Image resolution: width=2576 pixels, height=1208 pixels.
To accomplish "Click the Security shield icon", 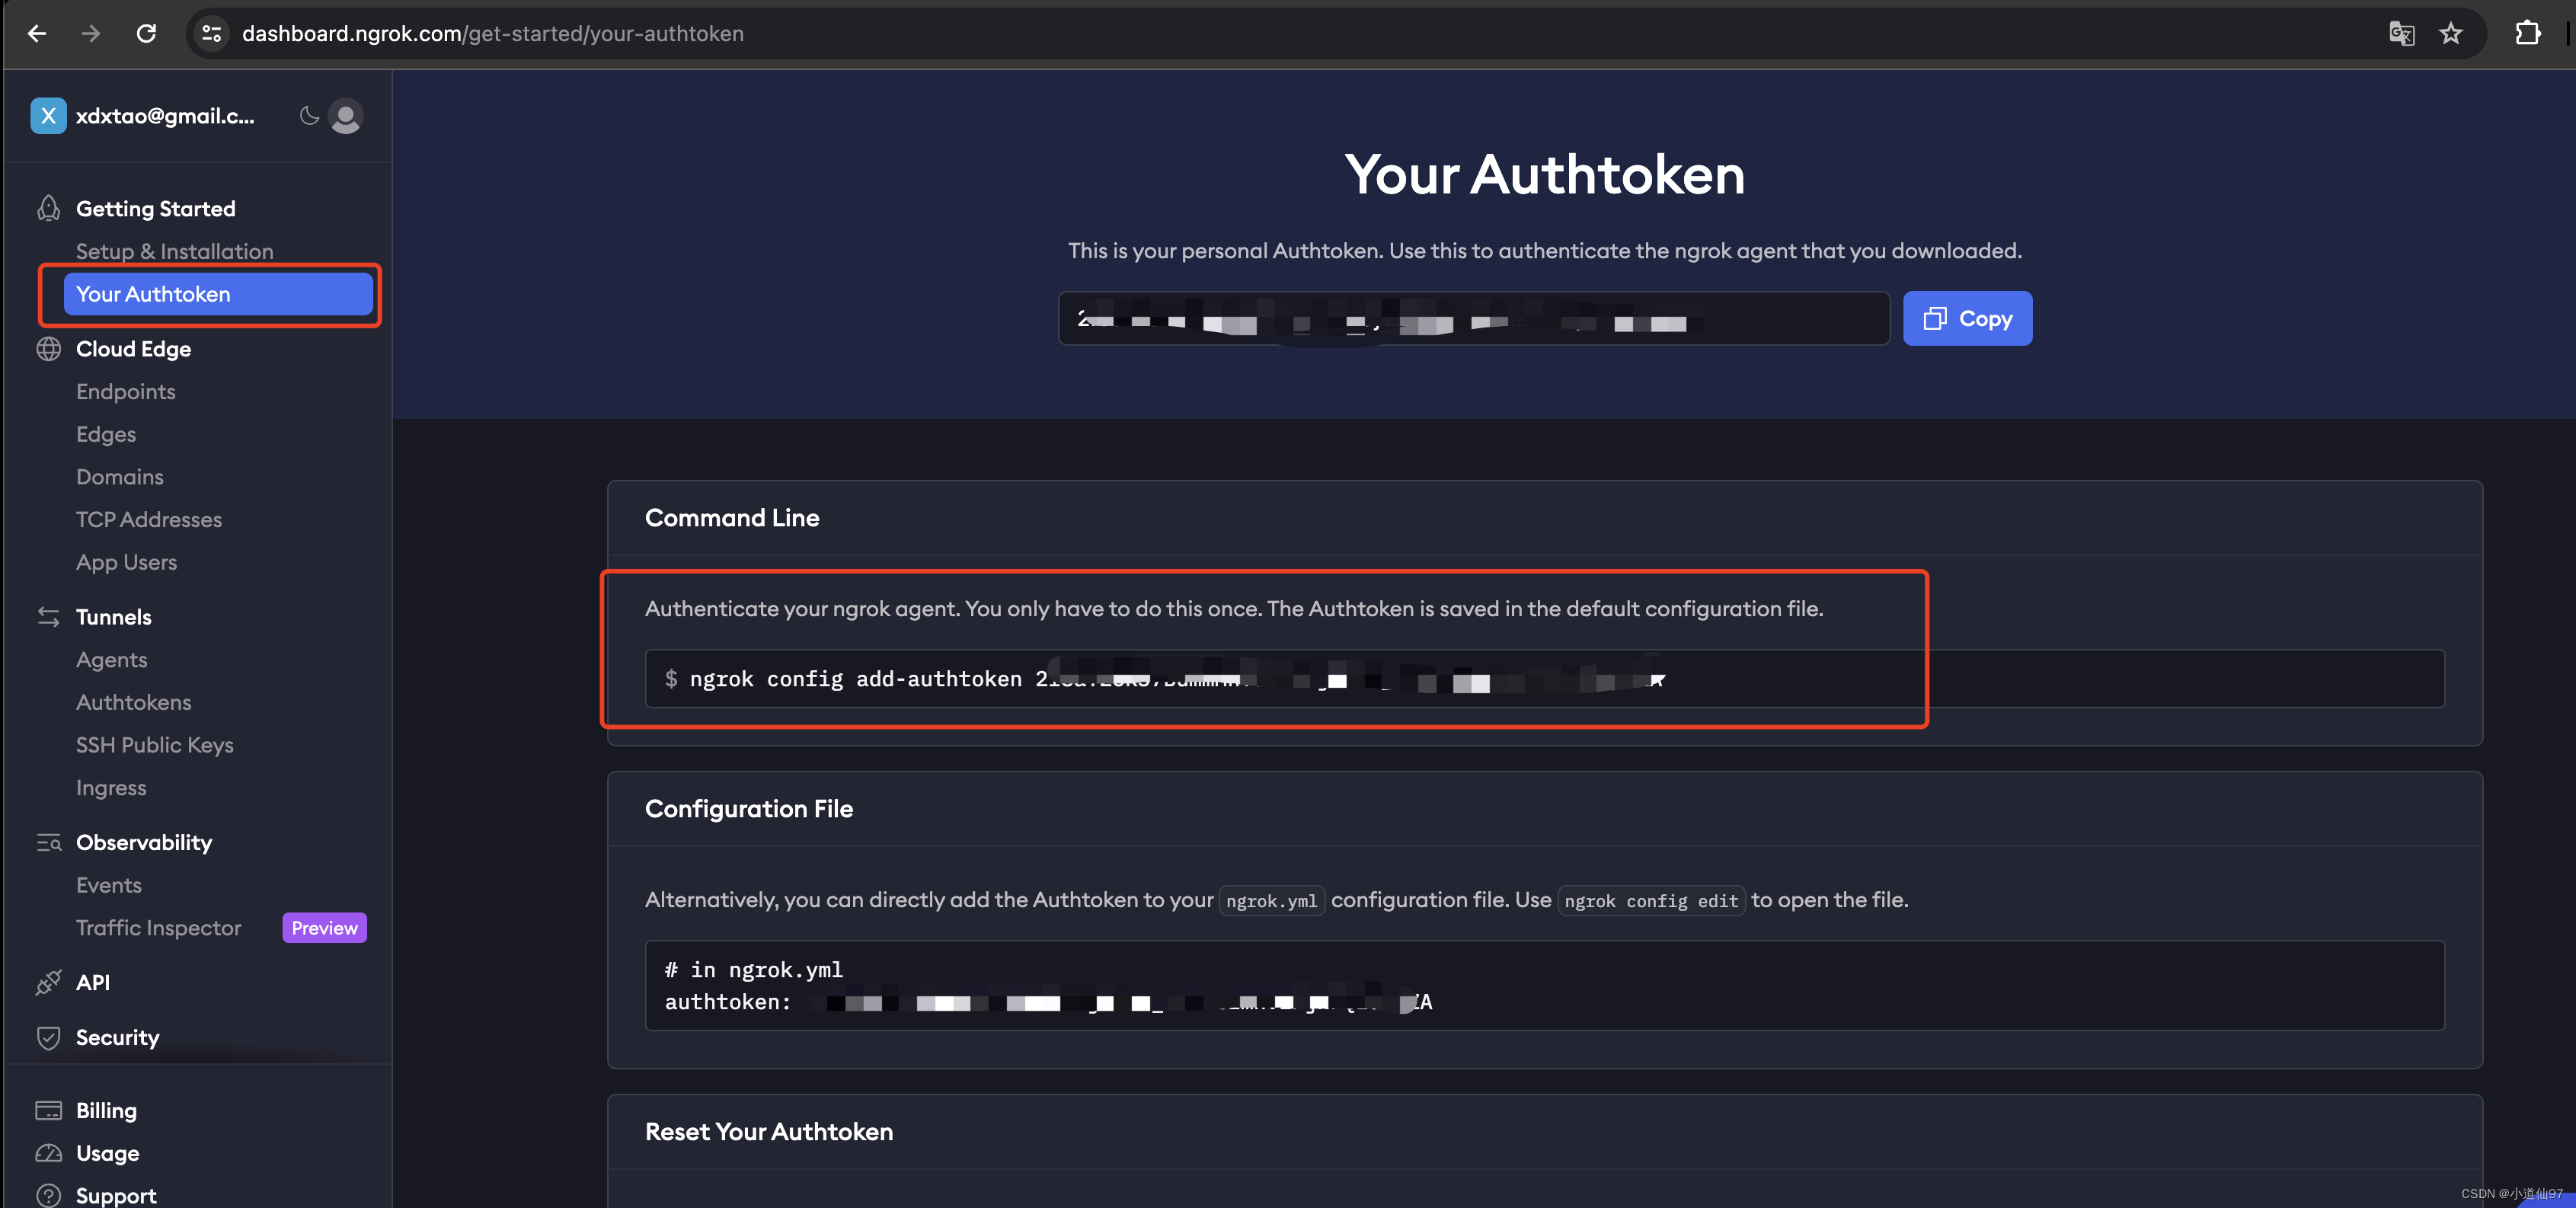I will click(48, 1037).
